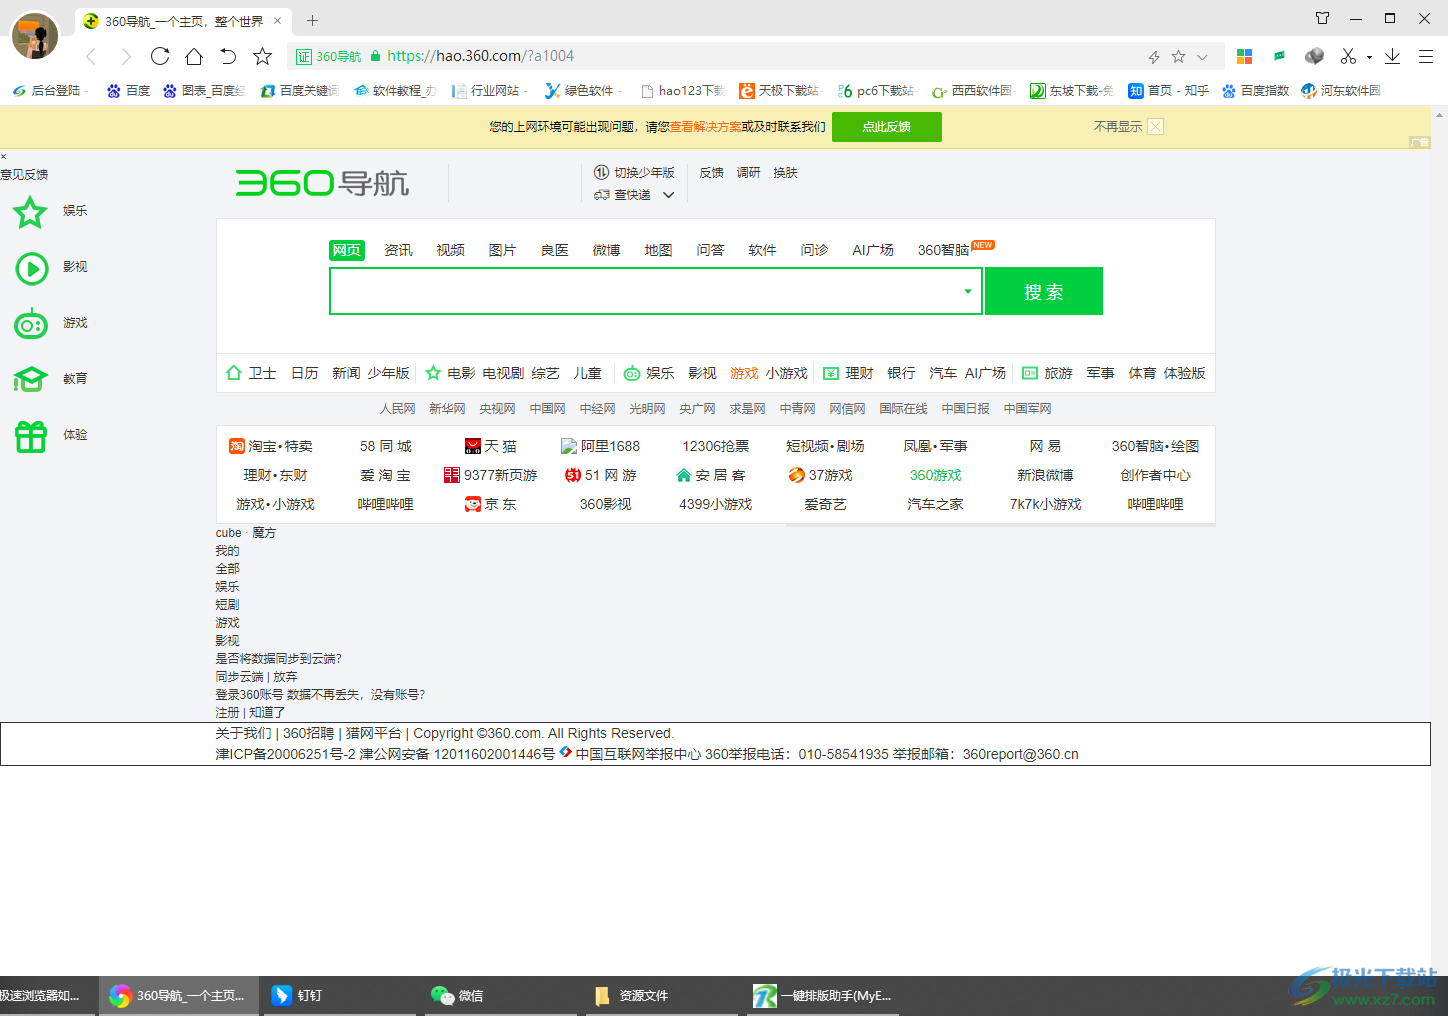
Task: Open 哔哩哔哩 link in last column
Action: (x=1155, y=504)
